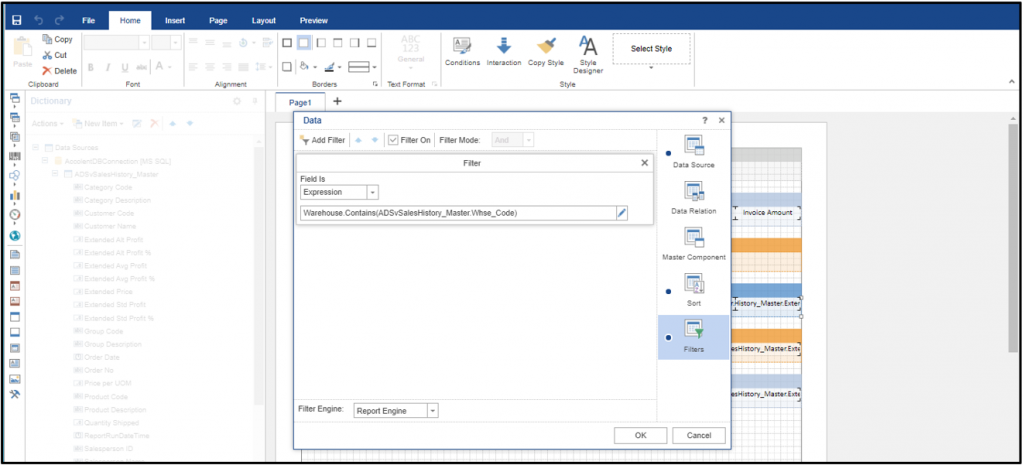Collapse the Data Sources tree node
The height and width of the screenshot is (465, 1024).
(x=37, y=148)
